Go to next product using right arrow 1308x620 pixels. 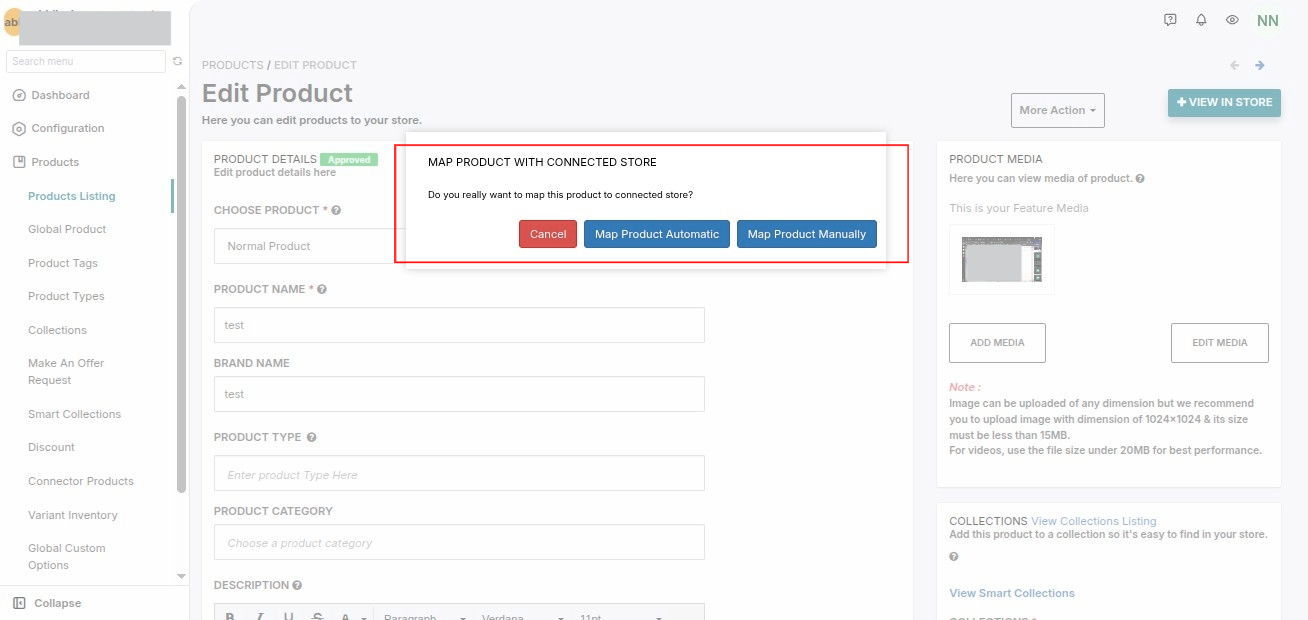(1260, 65)
